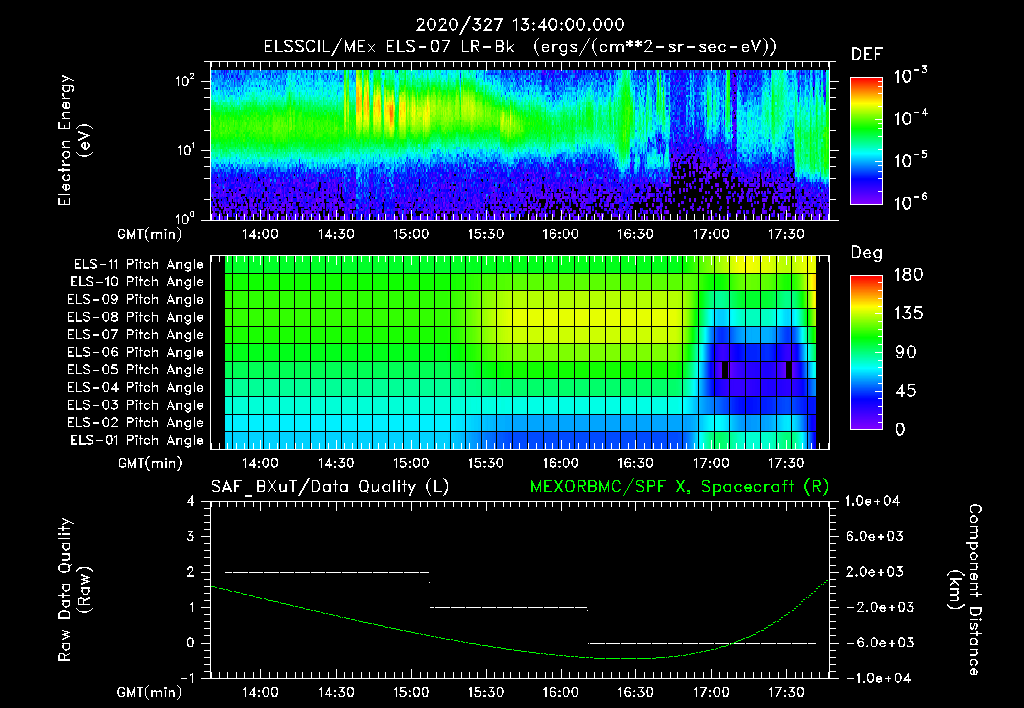Select the SAF_BXuT/Data Quality (L) legend
Screen dimensions: 1024x708
click(x=330, y=487)
